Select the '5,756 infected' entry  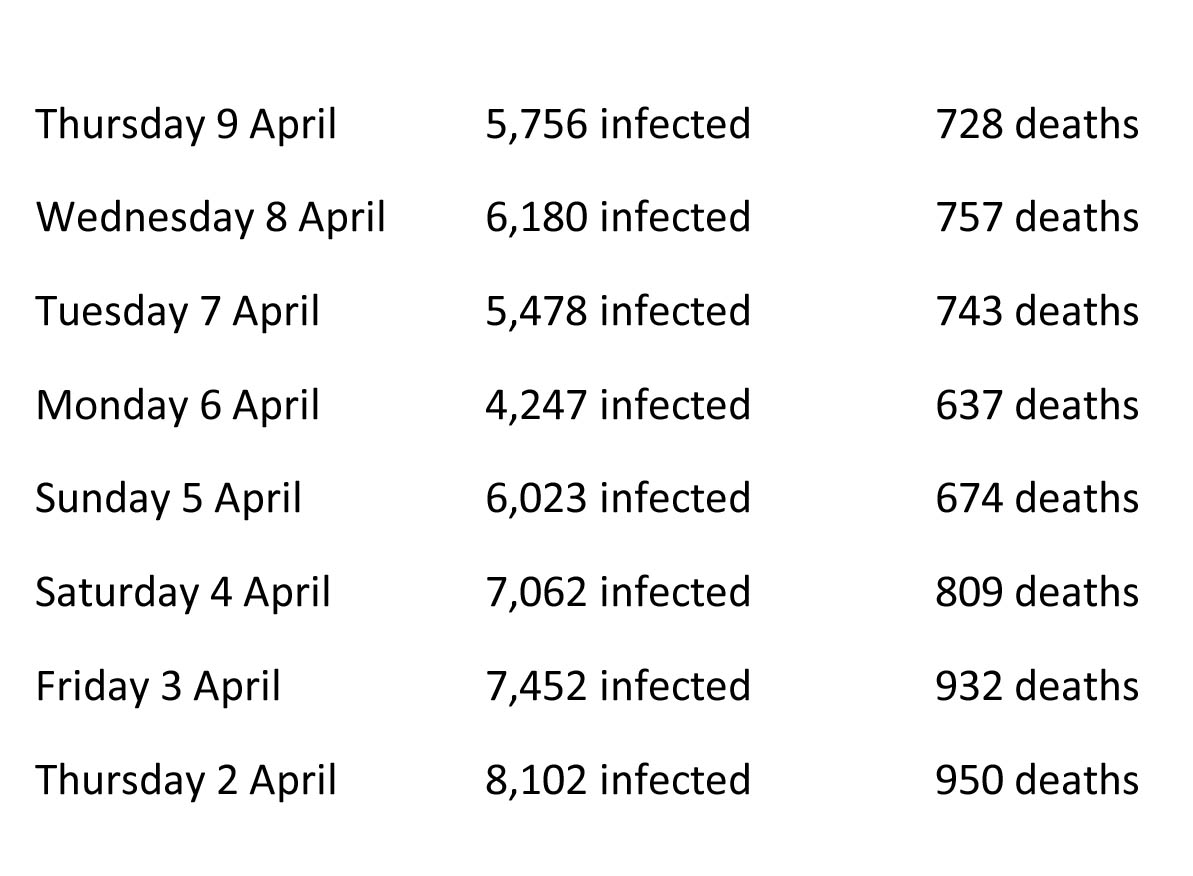[x=618, y=123]
